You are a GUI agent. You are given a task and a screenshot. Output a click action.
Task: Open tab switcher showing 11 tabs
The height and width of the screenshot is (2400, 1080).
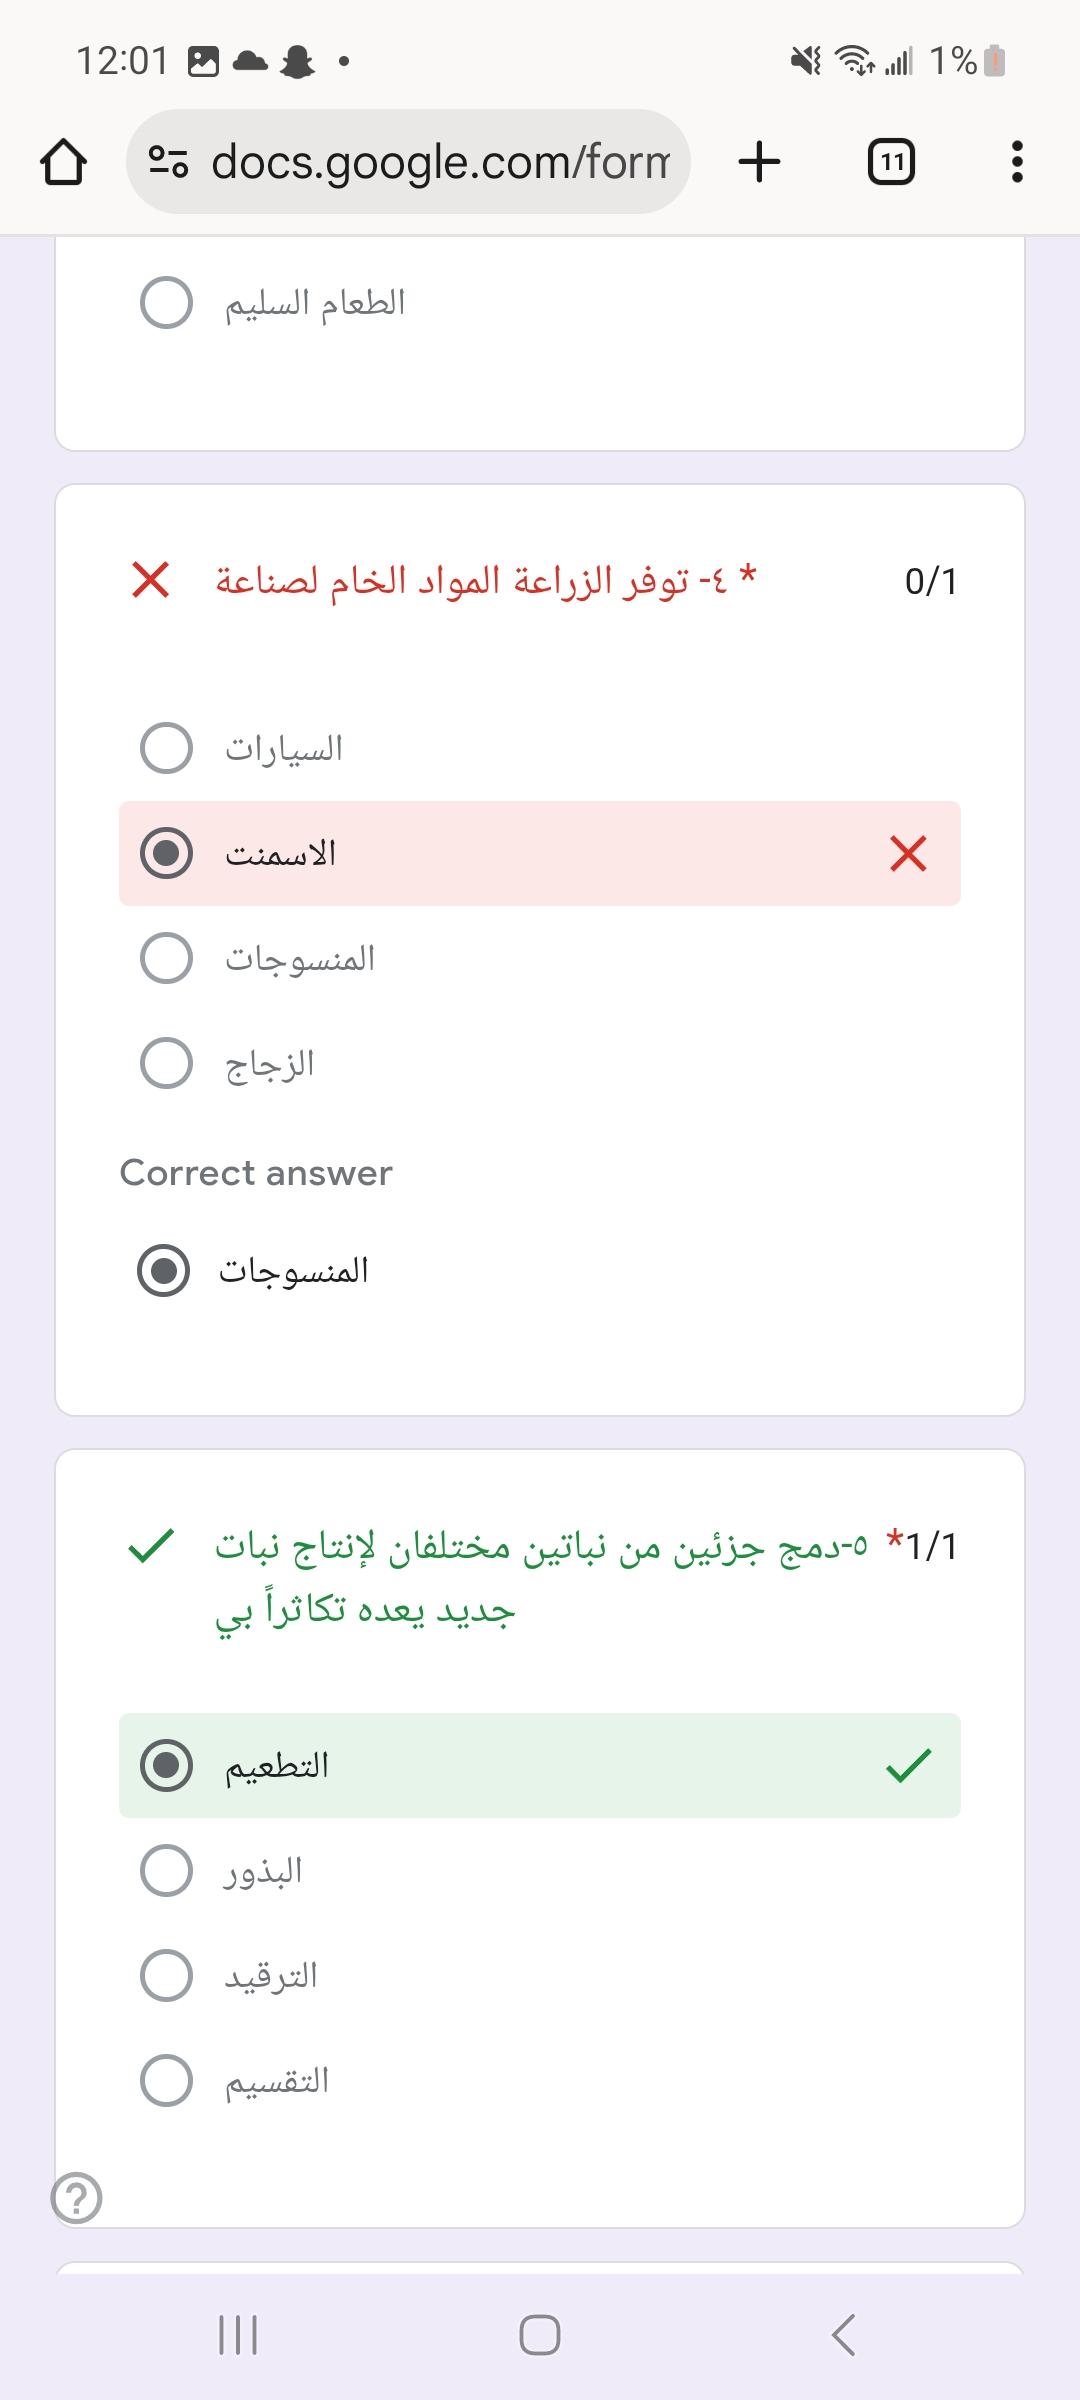(891, 162)
